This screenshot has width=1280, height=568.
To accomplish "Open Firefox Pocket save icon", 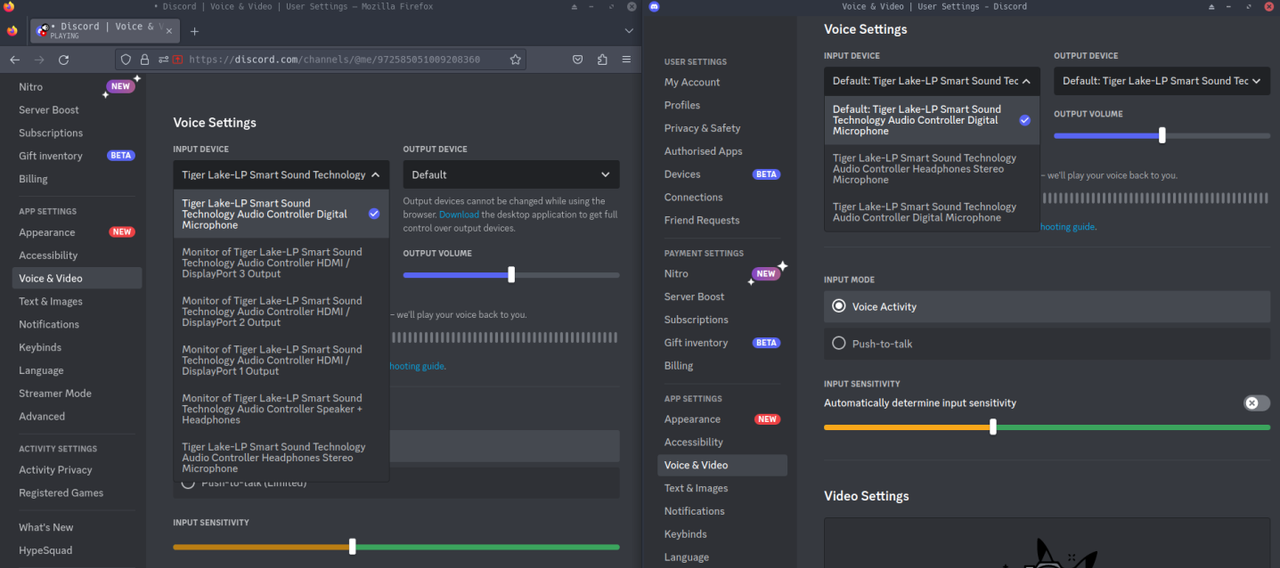I will point(577,60).
